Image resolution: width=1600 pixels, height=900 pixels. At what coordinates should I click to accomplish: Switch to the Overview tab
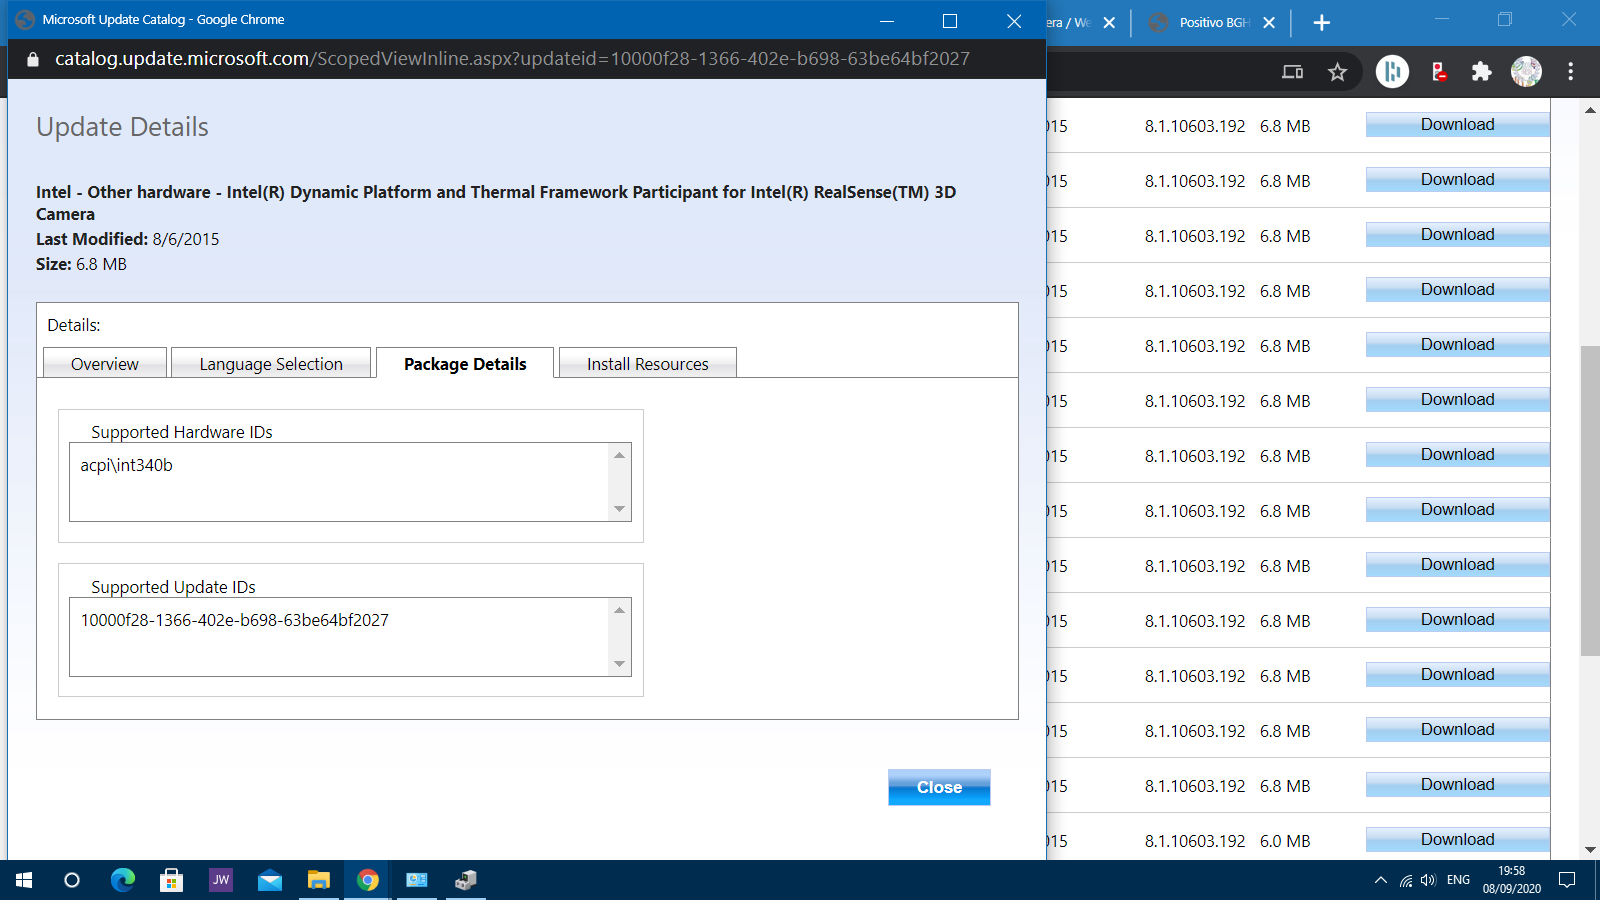click(x=105, y=364)
